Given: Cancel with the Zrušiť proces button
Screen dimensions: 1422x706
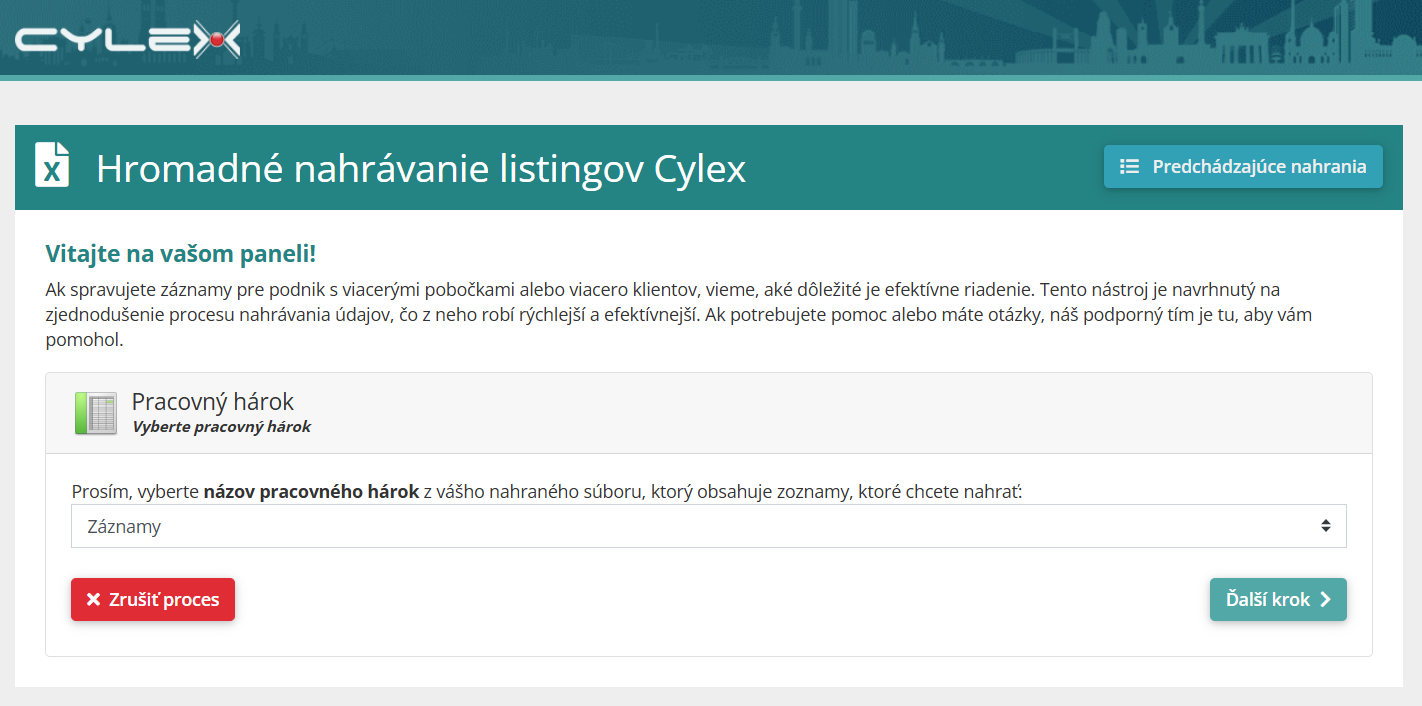Looking at the screenshot, I should click(x=153, y=600).
